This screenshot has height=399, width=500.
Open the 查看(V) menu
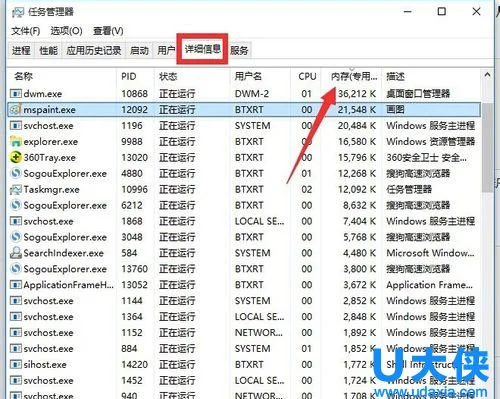tap(108, 31)
